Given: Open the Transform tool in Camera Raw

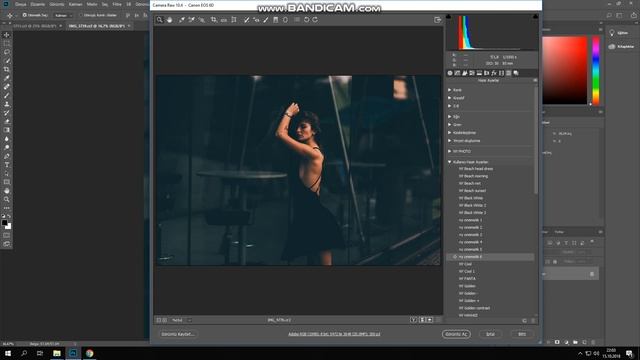Looking at the screenshot, I should [234, 20].
